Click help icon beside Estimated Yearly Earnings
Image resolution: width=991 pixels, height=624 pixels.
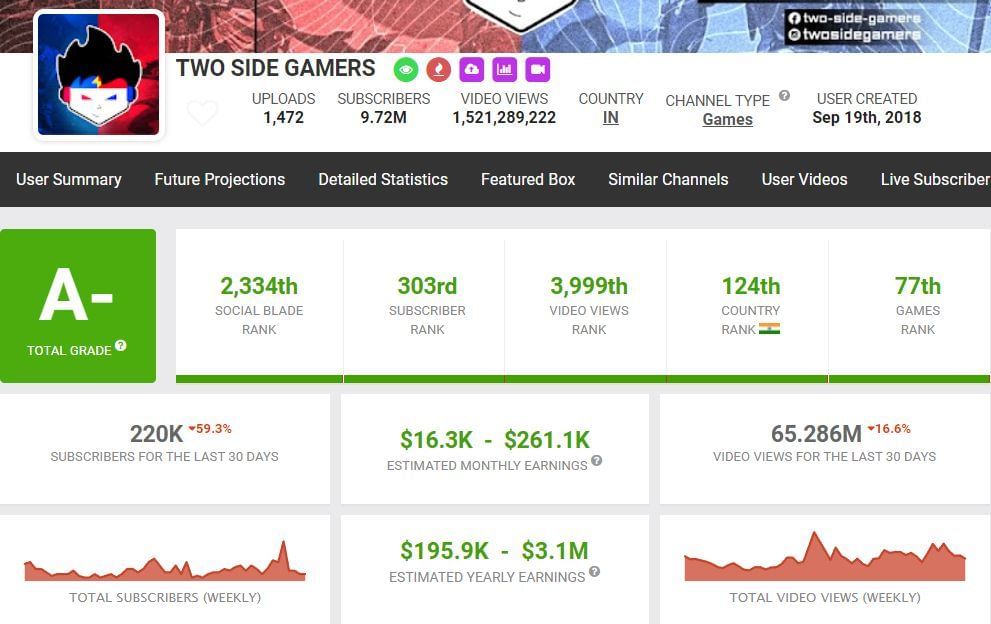point(595,572)
